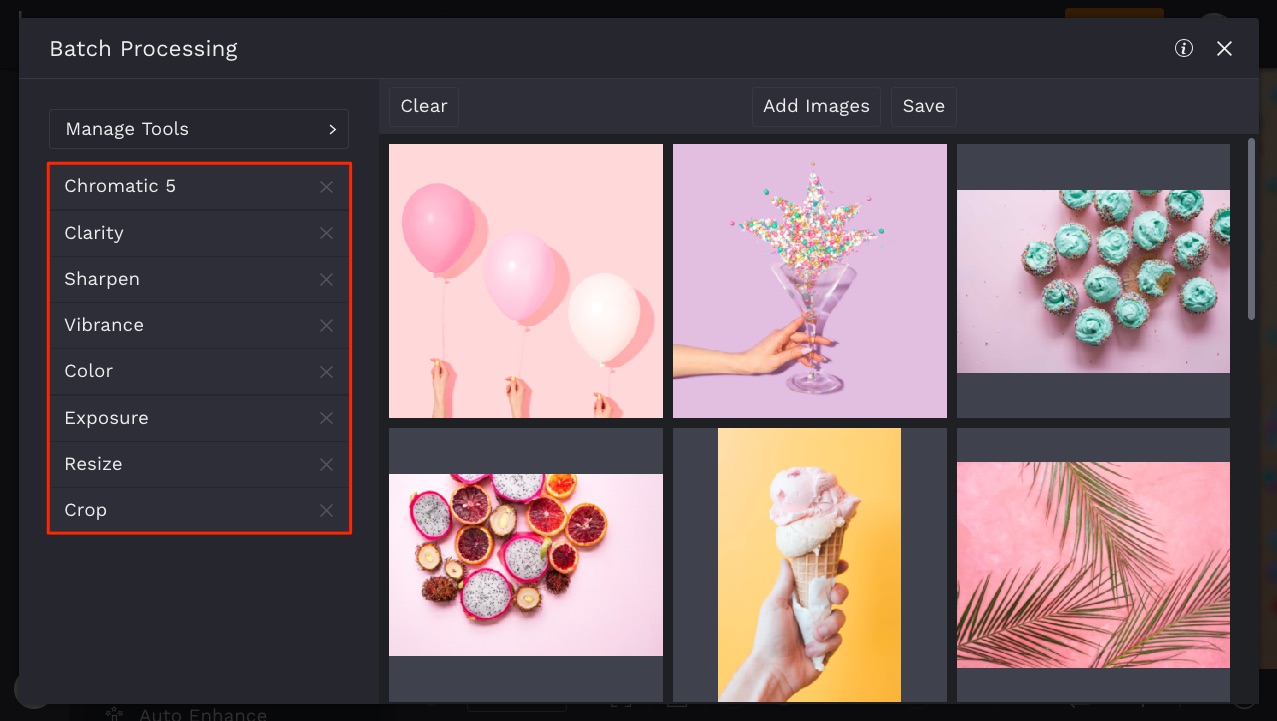The height and width of the screenshot is (721, 1277).
Task: Open the Clarity tool row
Action: tap(199, 233)
